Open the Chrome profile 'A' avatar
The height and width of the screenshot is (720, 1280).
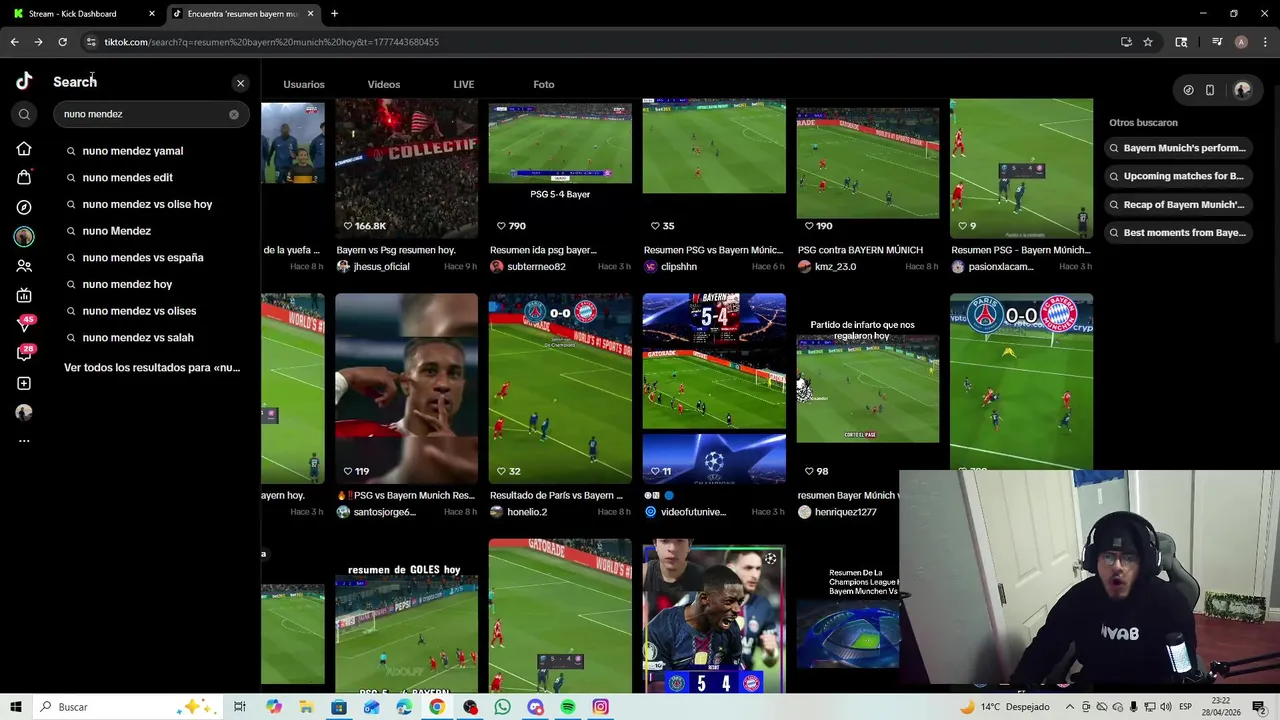(1241, 42)
